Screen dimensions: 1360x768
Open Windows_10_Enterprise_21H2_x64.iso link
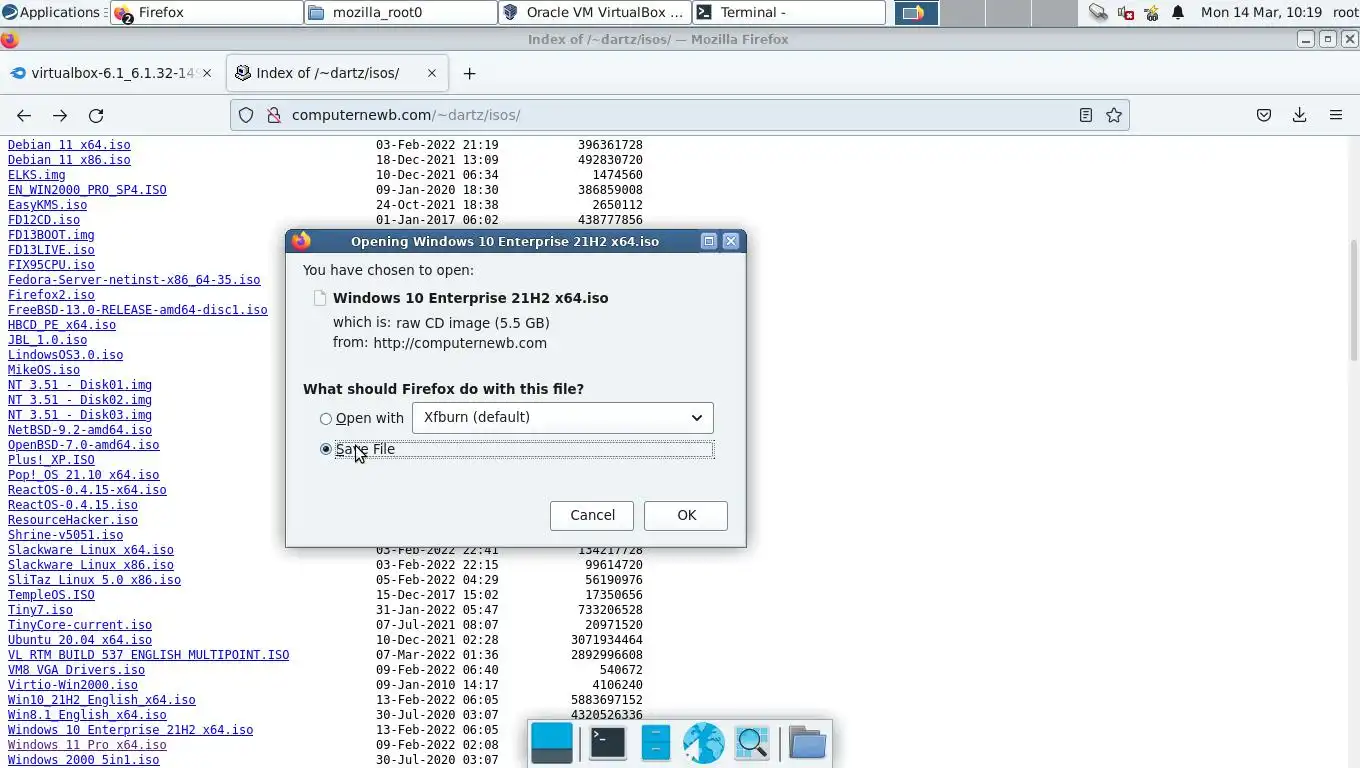[130, 730]
